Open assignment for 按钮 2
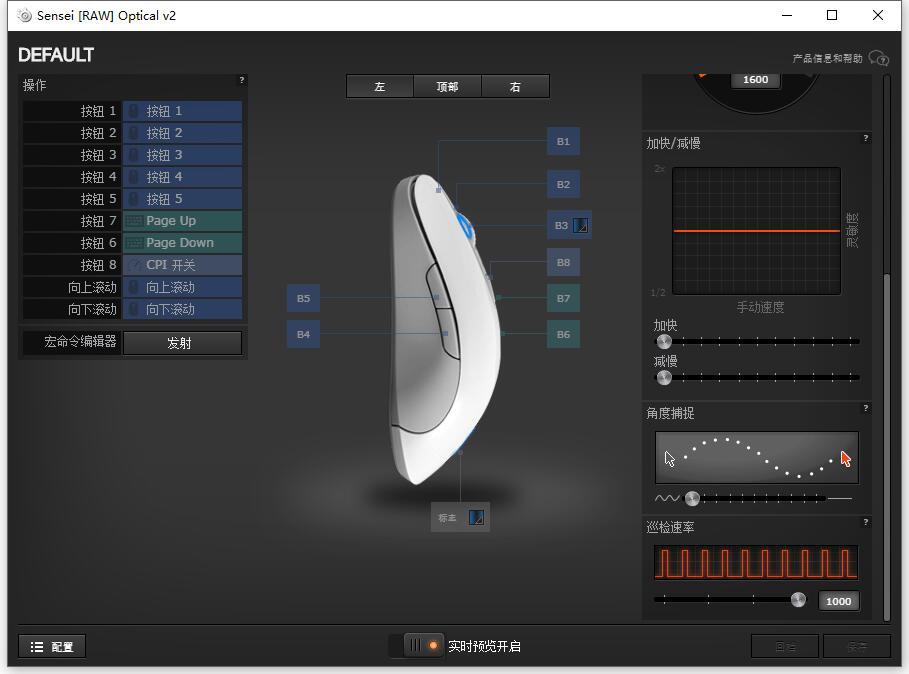Image resolution: width=909 pixels, height=674 pixels. 183,133
